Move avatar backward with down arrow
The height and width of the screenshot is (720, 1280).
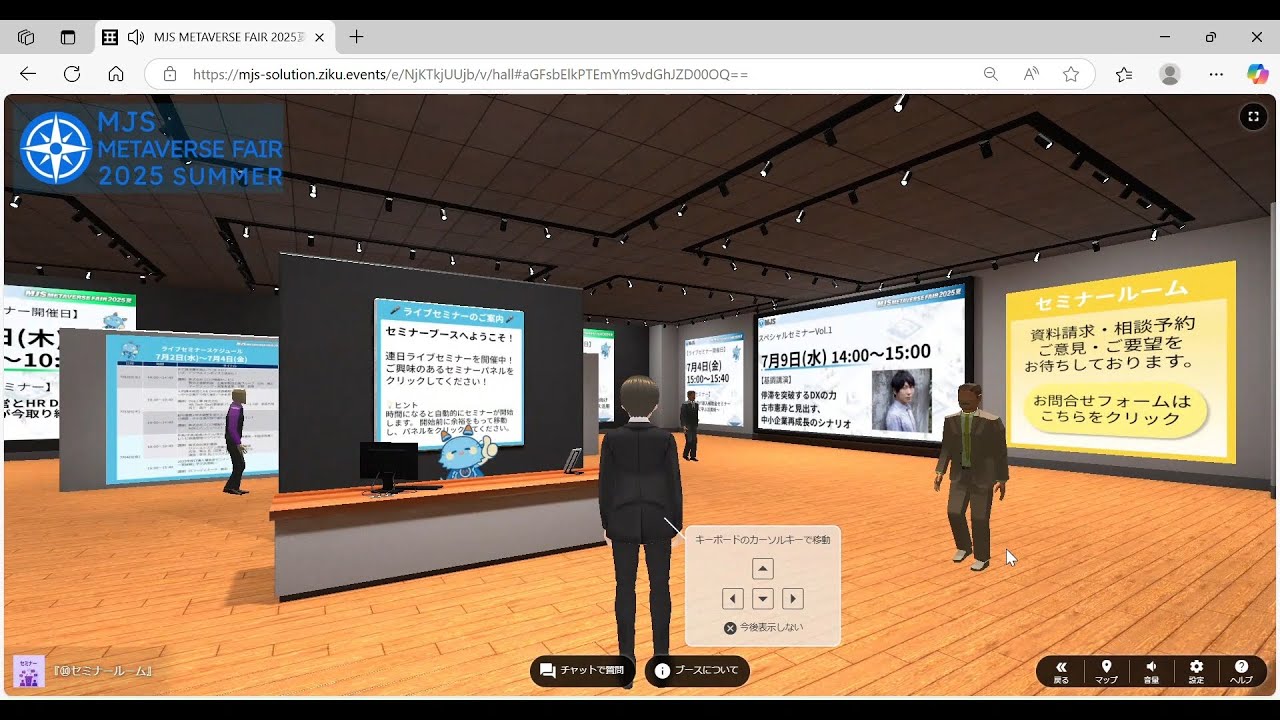click(x=763, y=599)
